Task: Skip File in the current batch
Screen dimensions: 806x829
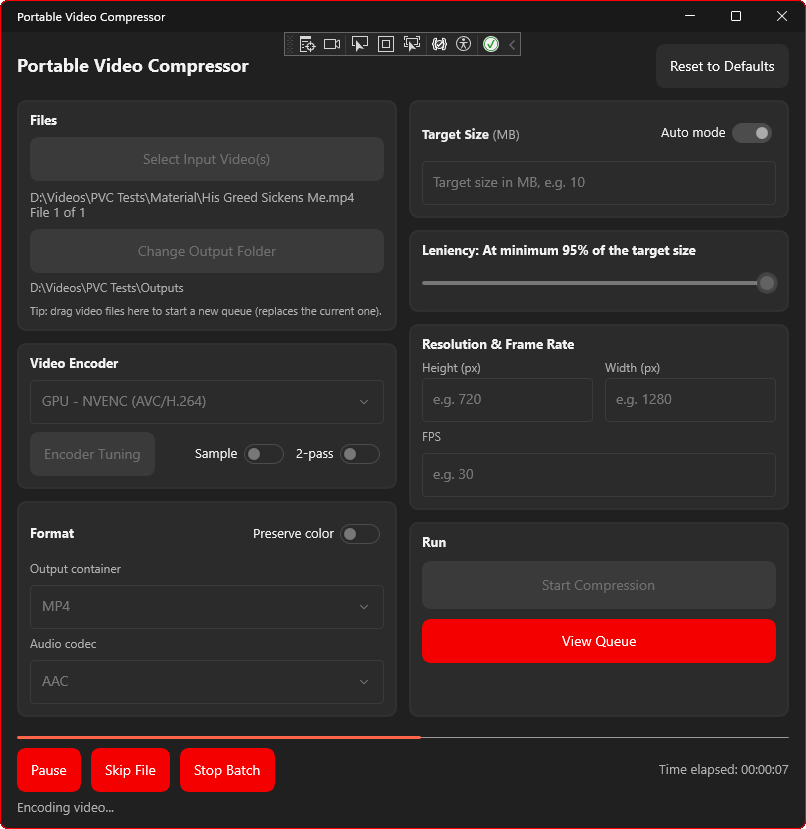Action: point(130,770)
